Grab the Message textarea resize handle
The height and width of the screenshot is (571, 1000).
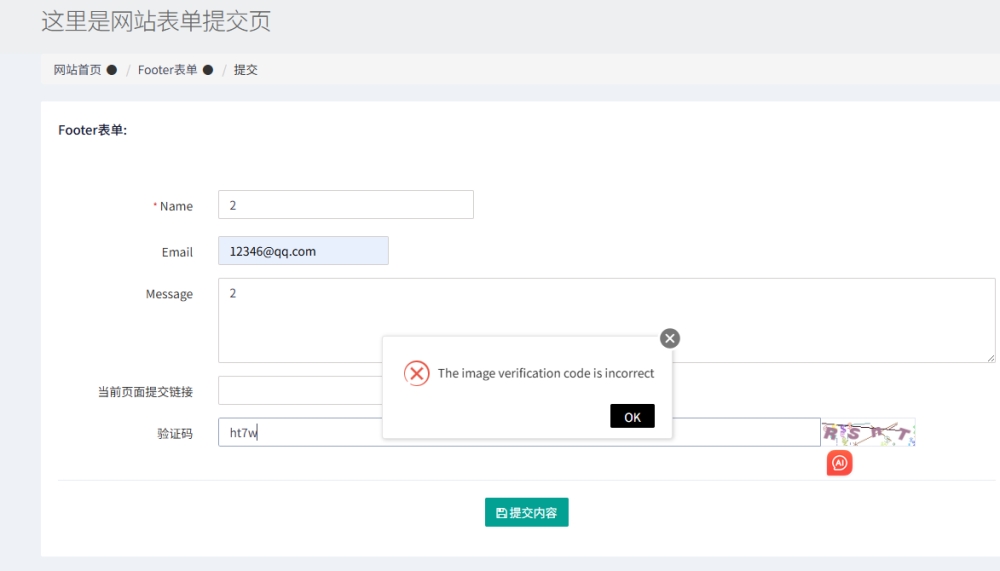(x=990, y=357)
